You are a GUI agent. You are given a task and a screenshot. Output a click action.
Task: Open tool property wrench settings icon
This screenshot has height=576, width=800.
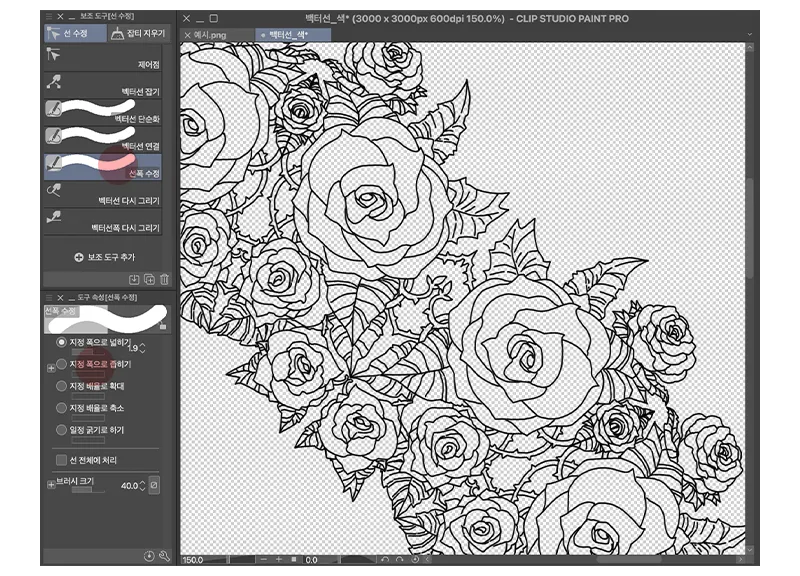pyautogui.click(x=164, y=556)
